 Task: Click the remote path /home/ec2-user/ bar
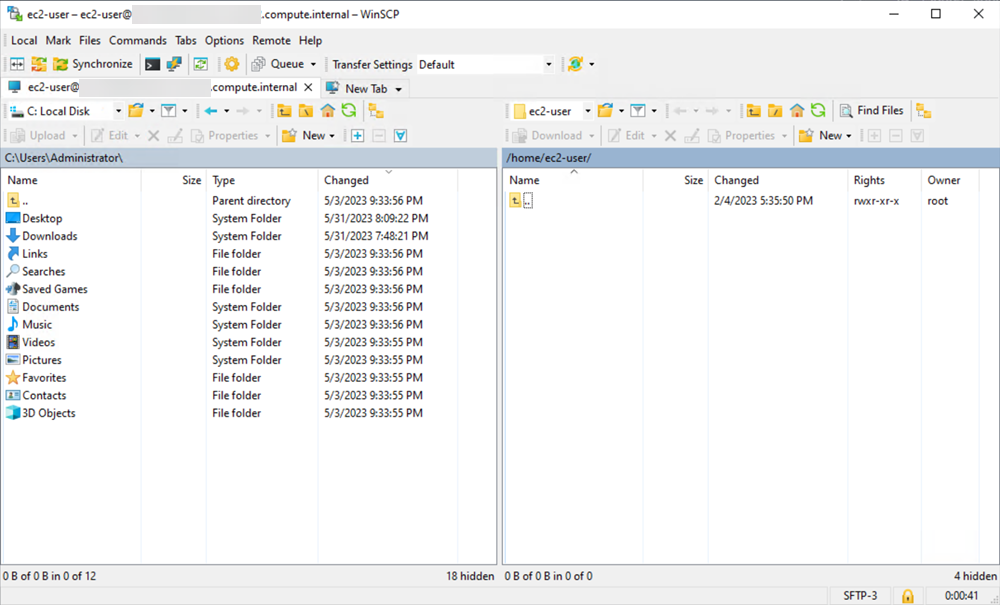pos(751,157)
